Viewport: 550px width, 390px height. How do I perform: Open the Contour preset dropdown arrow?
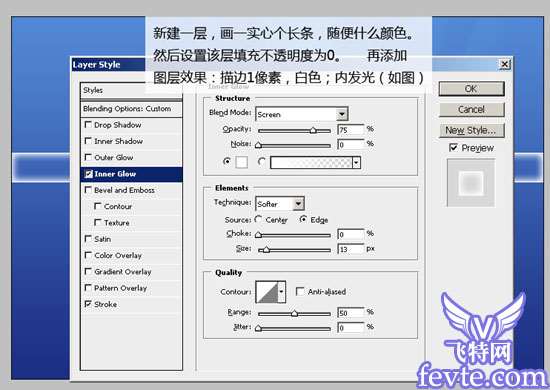[x=282, y=291]
